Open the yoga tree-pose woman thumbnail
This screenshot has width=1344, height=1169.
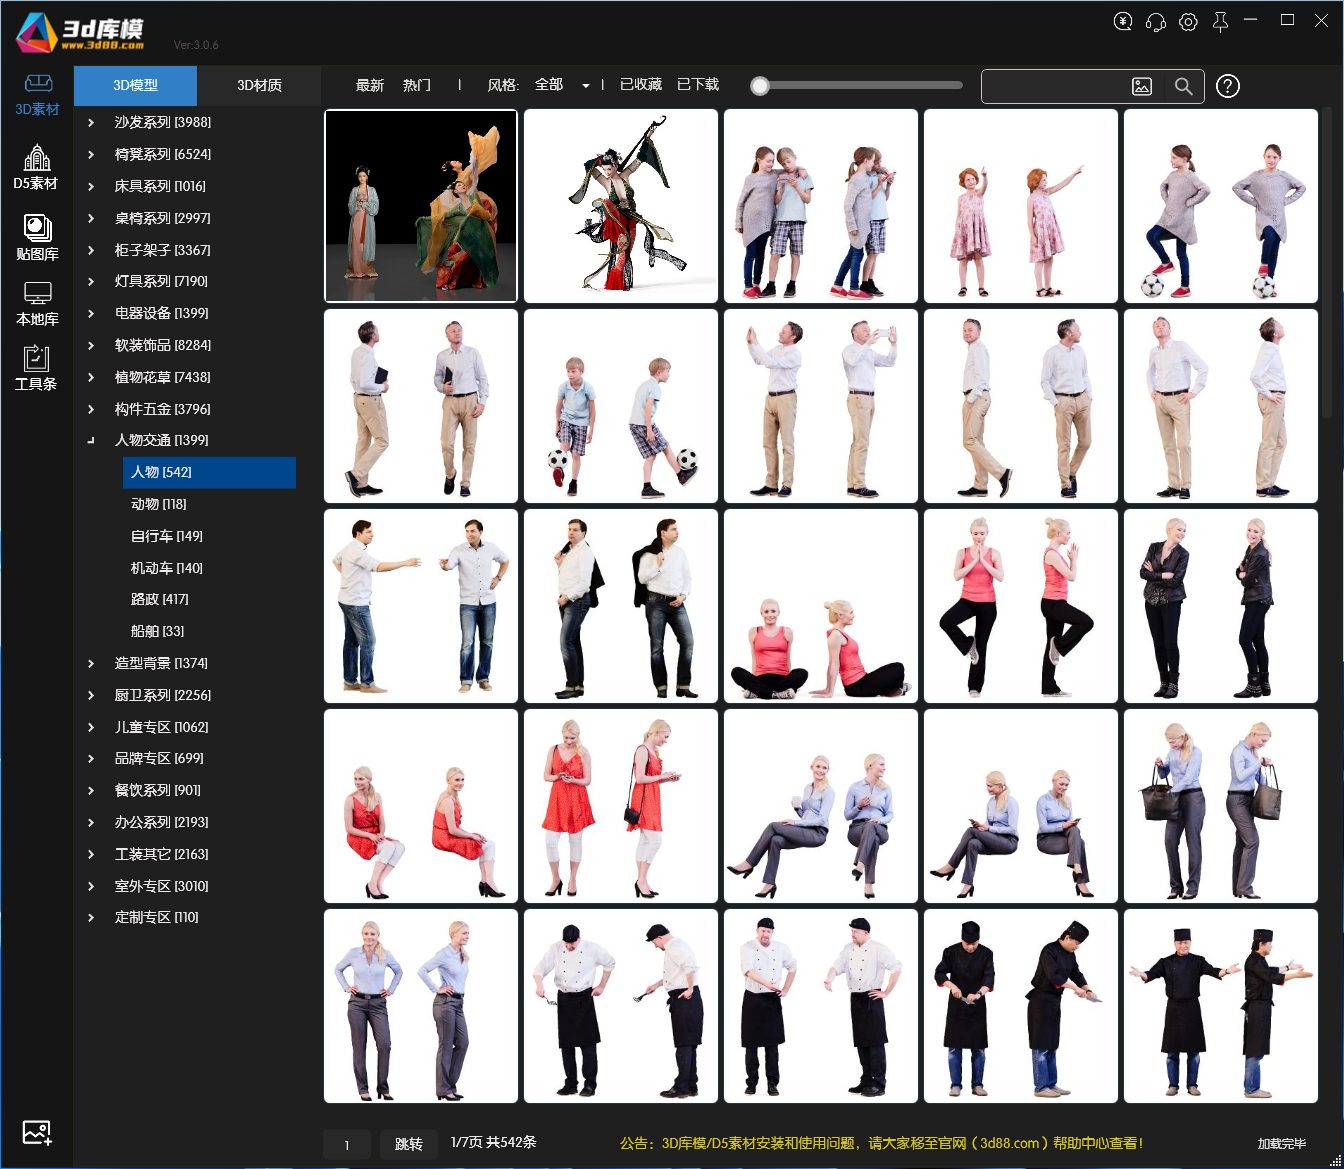1021,606
